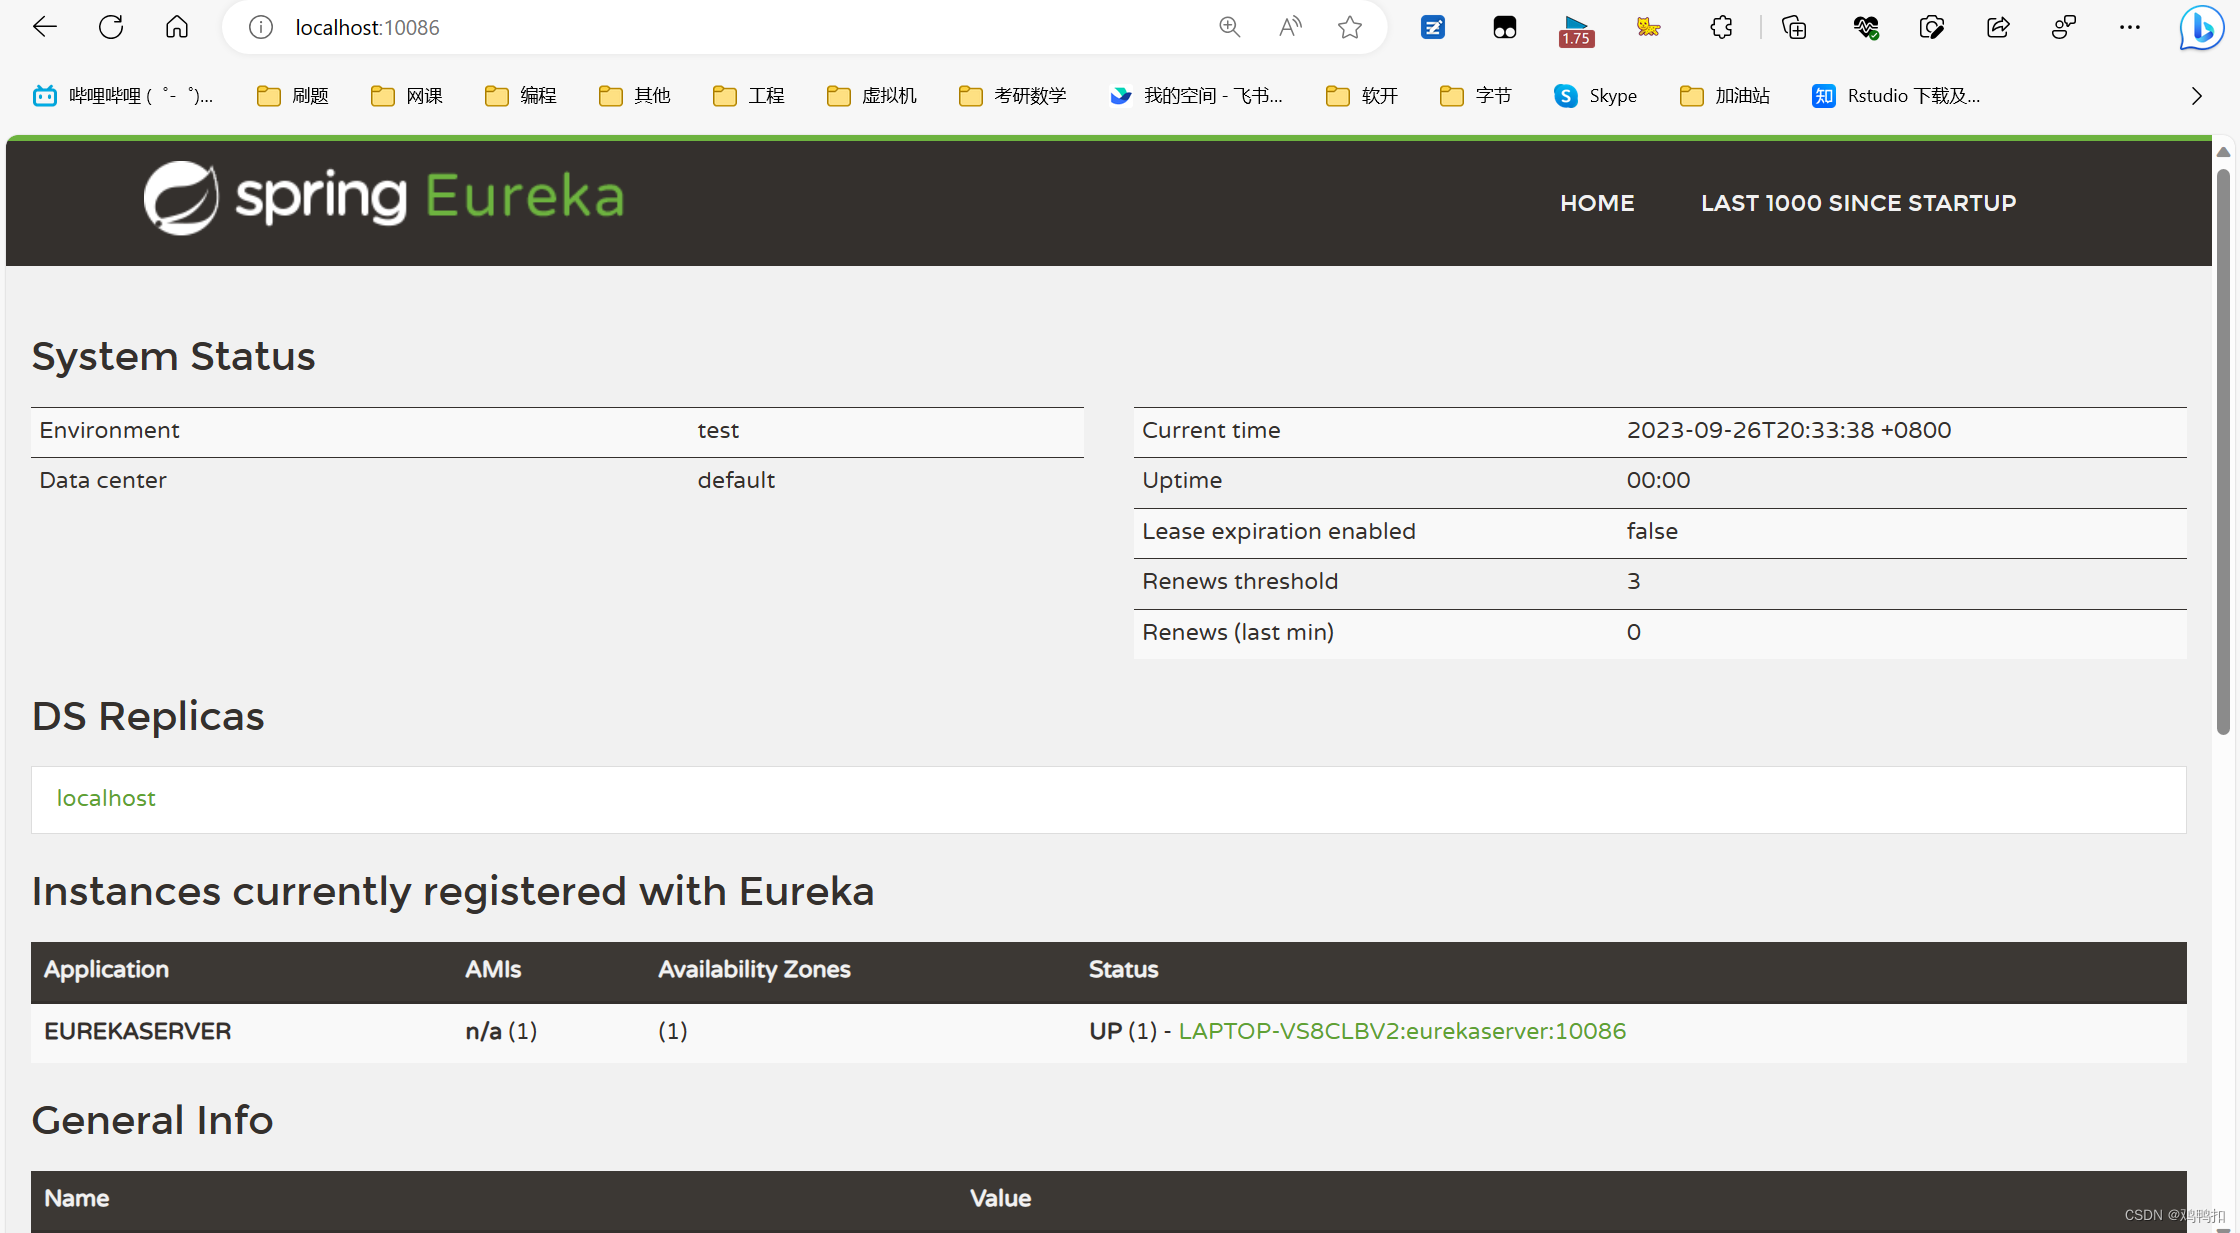Start read aloud from address bar
Screen dimensions: 2240x1233
pos(1290,27)
